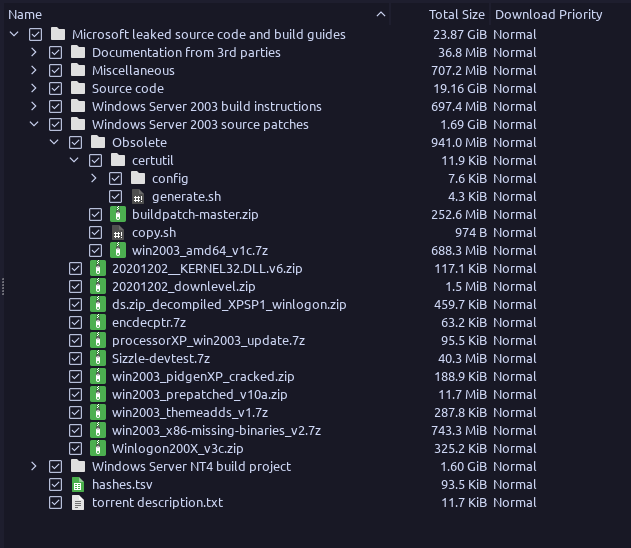Screen dimensions: 631x548
Task: Click the Windows Server 2003 source patches folder icon
Action: pos(78,124)
